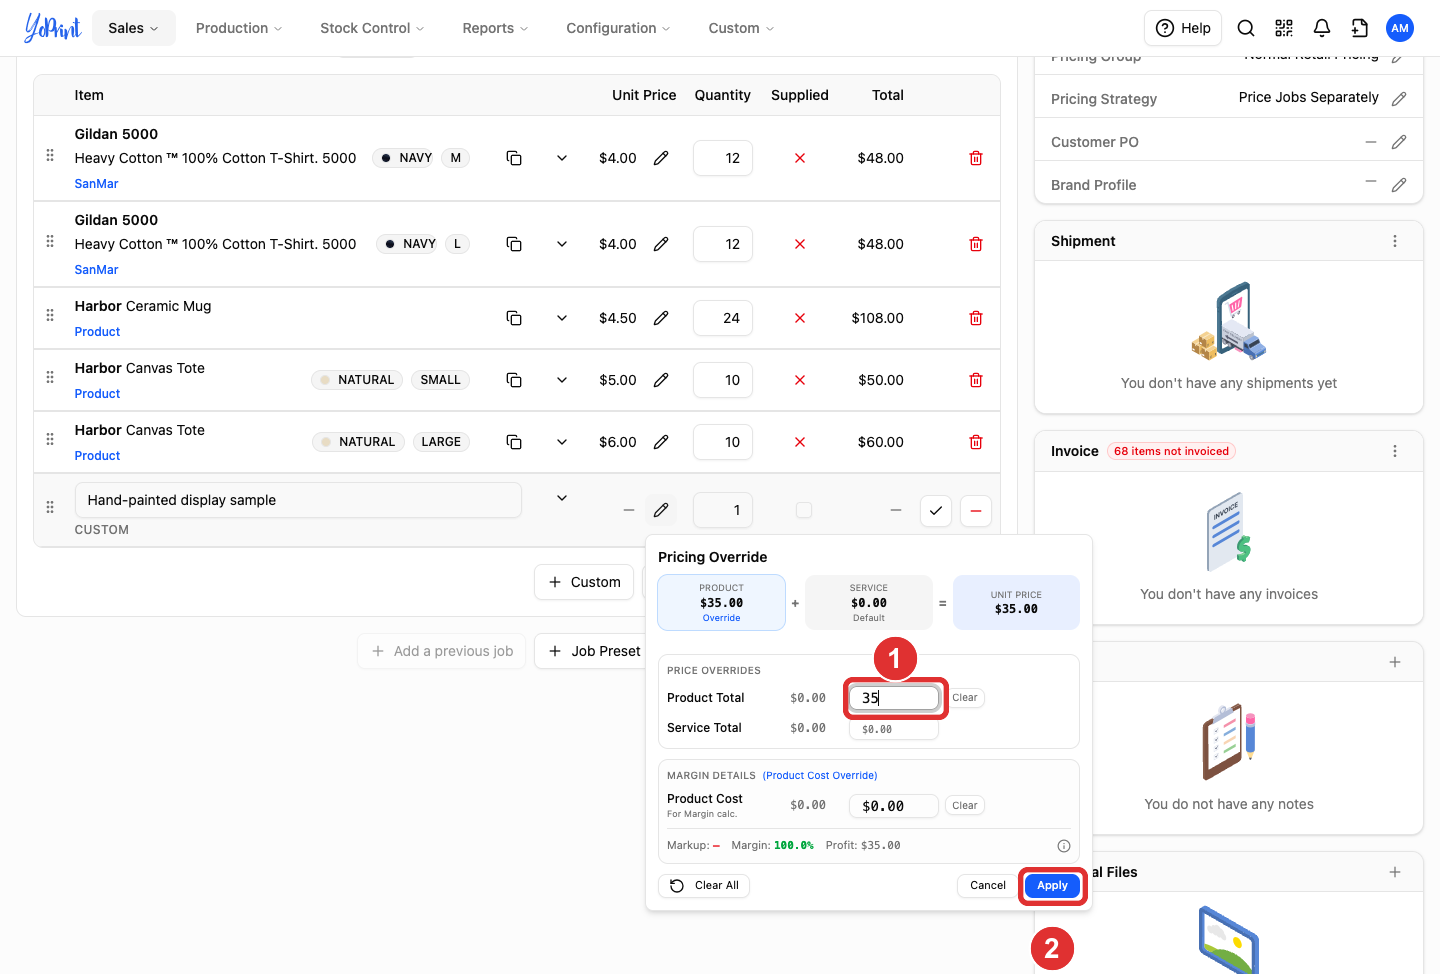This screenshot has height=974, width=1440.
Task: Open the Shipment three-dot menu
Action: [1395, 241]
